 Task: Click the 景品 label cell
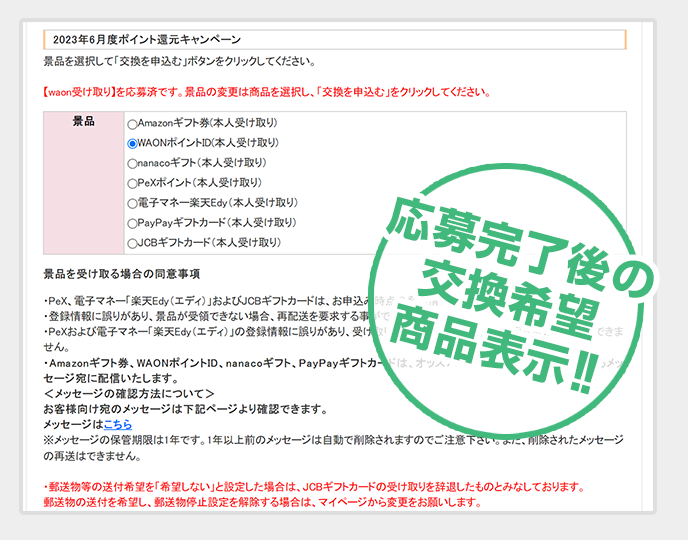83,183
